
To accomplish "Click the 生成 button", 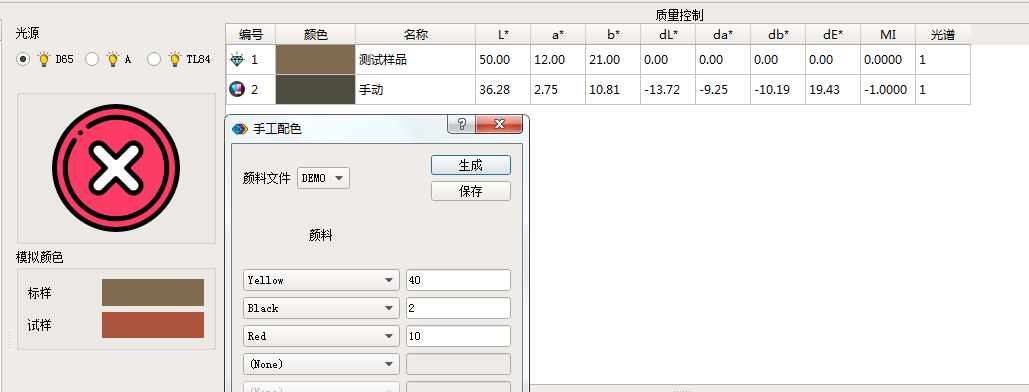I will point(471,165).
